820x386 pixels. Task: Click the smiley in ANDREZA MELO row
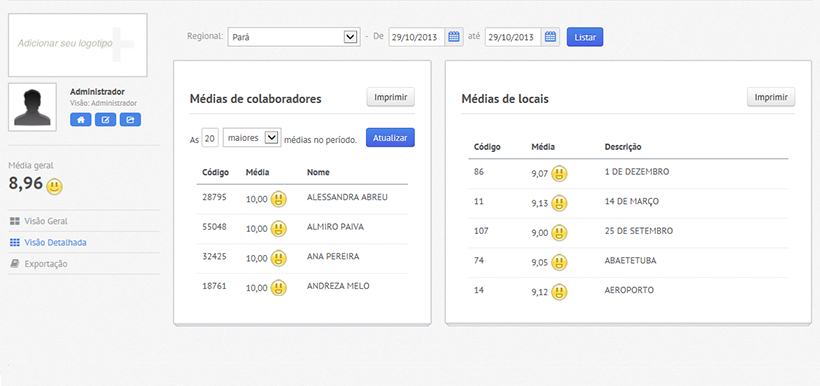279,288
